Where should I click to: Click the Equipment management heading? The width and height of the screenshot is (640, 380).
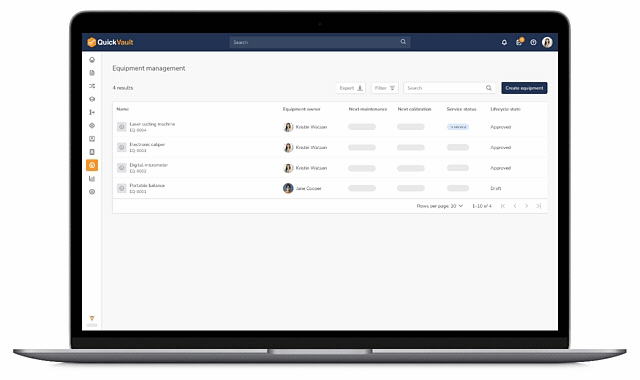coord(149,68)
